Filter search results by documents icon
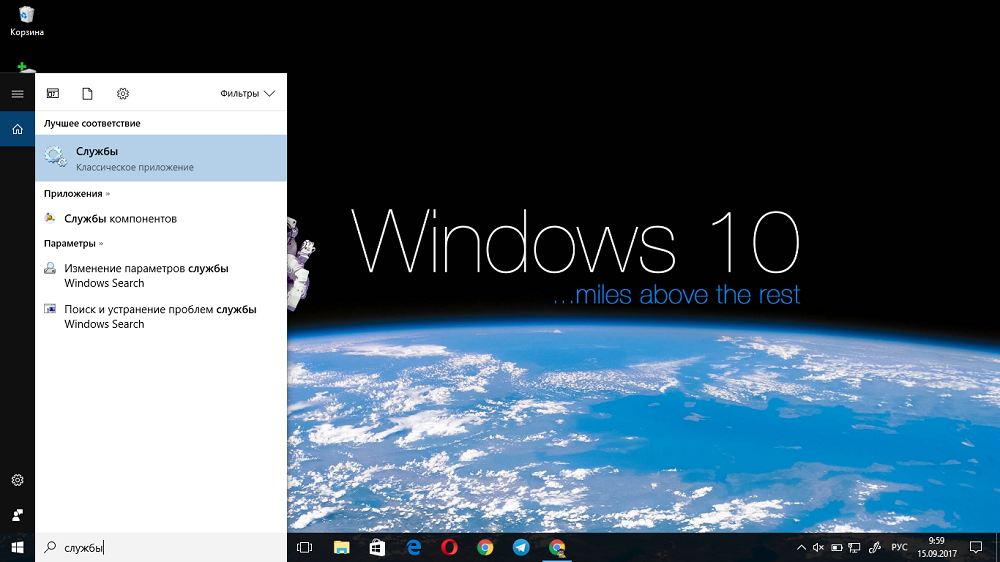Viewport: 1000px width, 562px height. click(87, 94)
